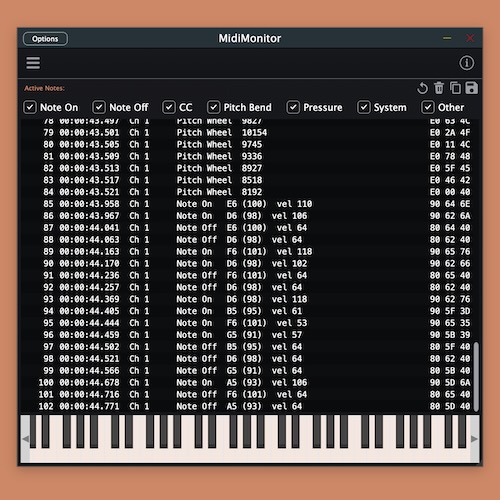Open the Options button
Image resolution: width=500 pixels, height=500 pixels.
[x=45, y=39]
